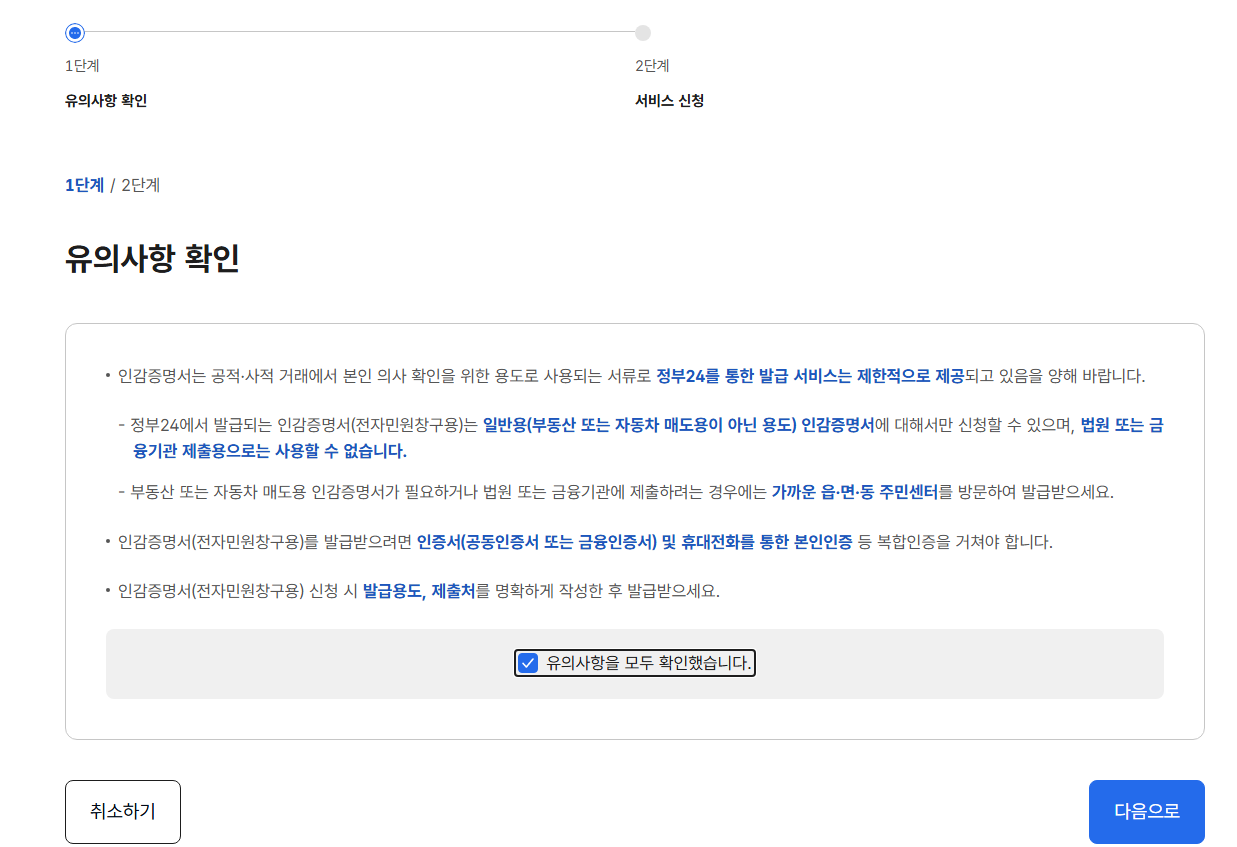The image size is (1237, 847).
Task: Click the 다음으로 button
Action: coord(1146,812)
